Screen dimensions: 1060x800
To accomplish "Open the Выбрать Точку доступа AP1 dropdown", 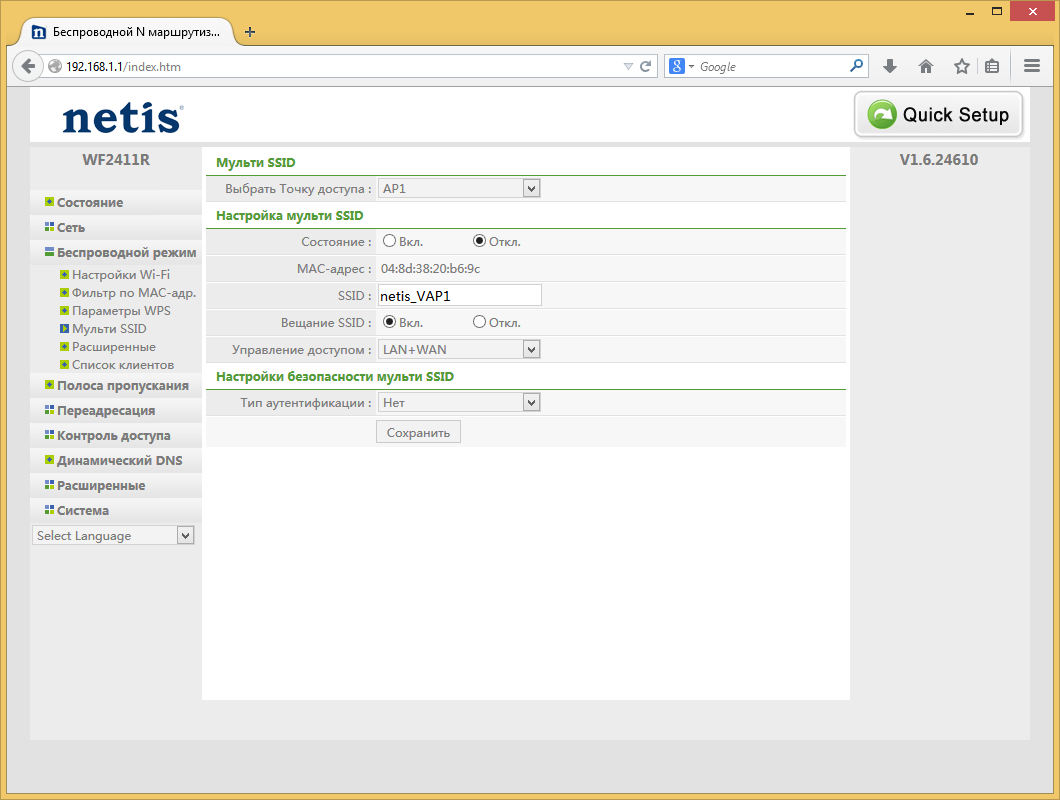I will [458, 189].
